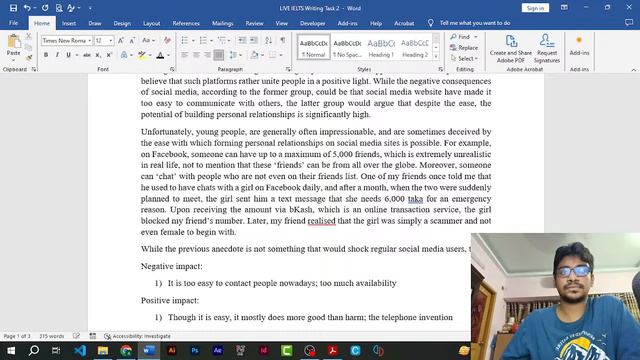Open File Explorer from the taskbar
The height and width of the screenshot is (360, 640).
(103, 350)
